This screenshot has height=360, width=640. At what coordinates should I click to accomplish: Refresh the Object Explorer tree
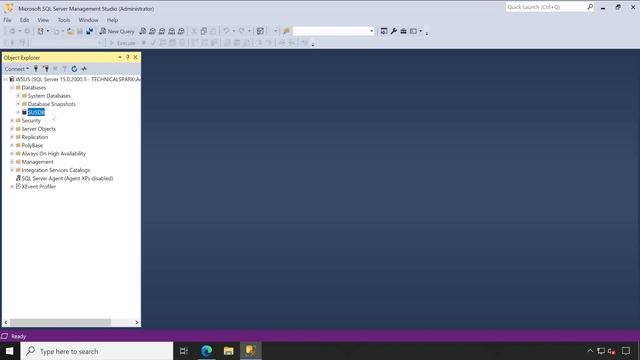[74, 69]
